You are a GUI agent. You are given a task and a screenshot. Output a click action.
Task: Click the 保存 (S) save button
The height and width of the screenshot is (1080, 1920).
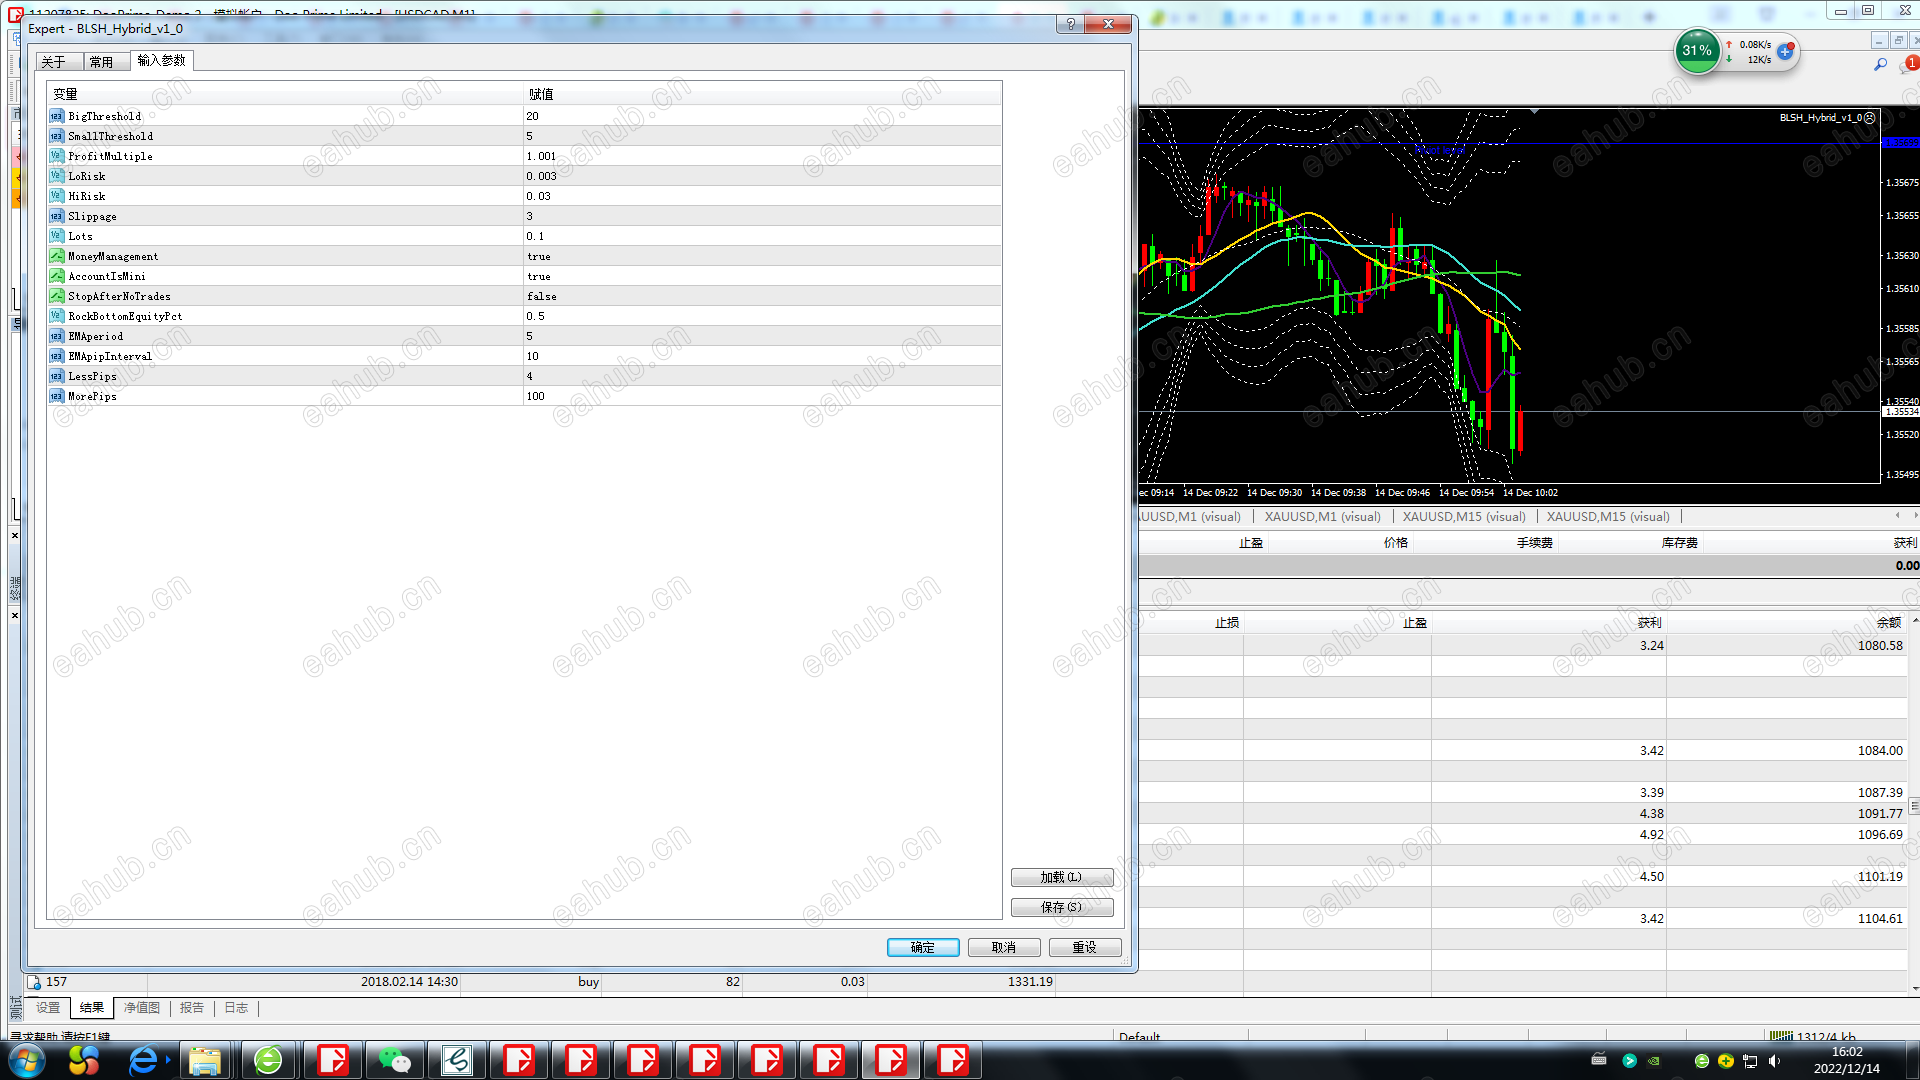coord(1062,907)
